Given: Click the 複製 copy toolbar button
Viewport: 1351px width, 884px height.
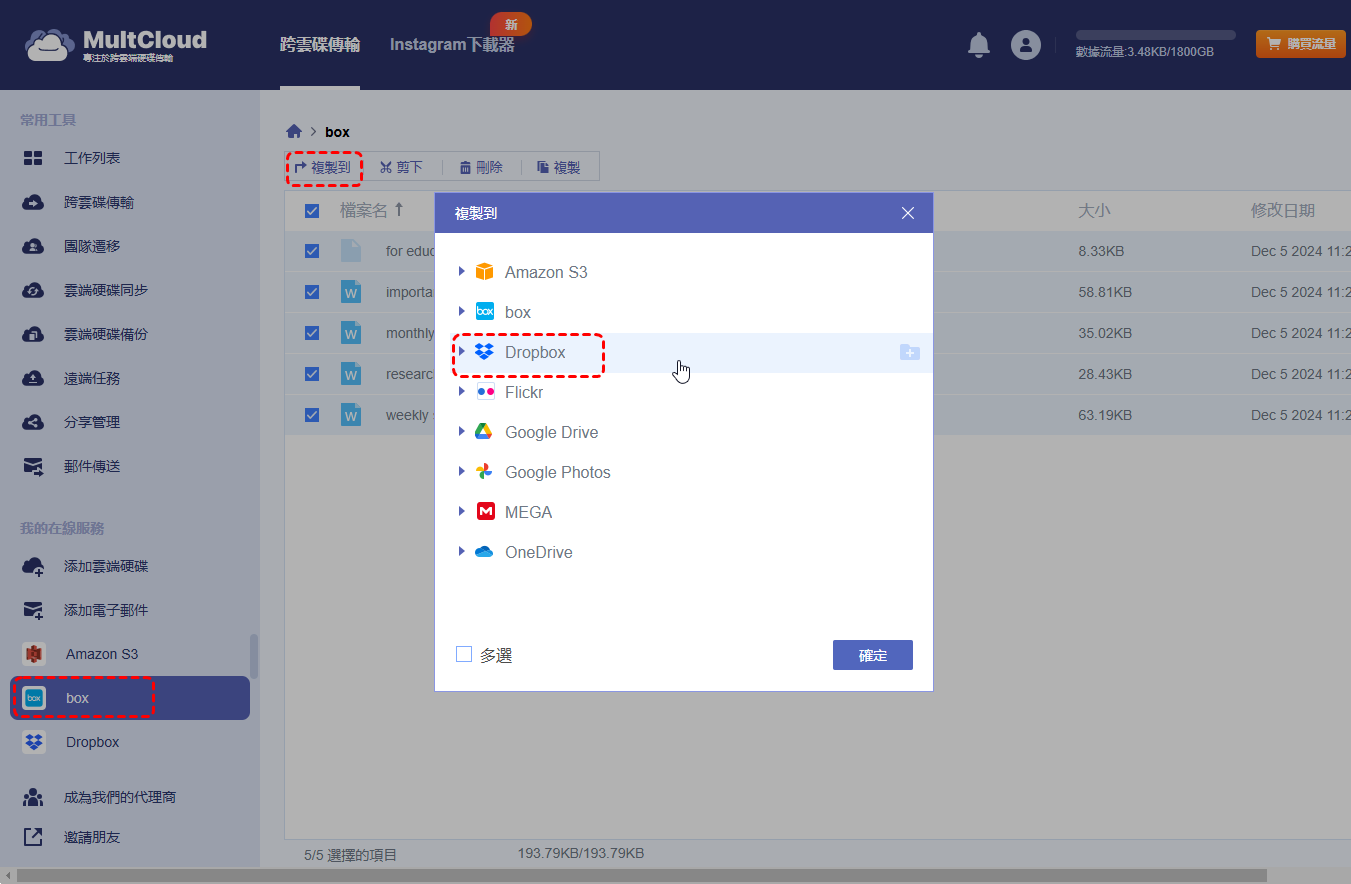Looking at the screenshot, I should pyautogui.click(x=559, y=168).
